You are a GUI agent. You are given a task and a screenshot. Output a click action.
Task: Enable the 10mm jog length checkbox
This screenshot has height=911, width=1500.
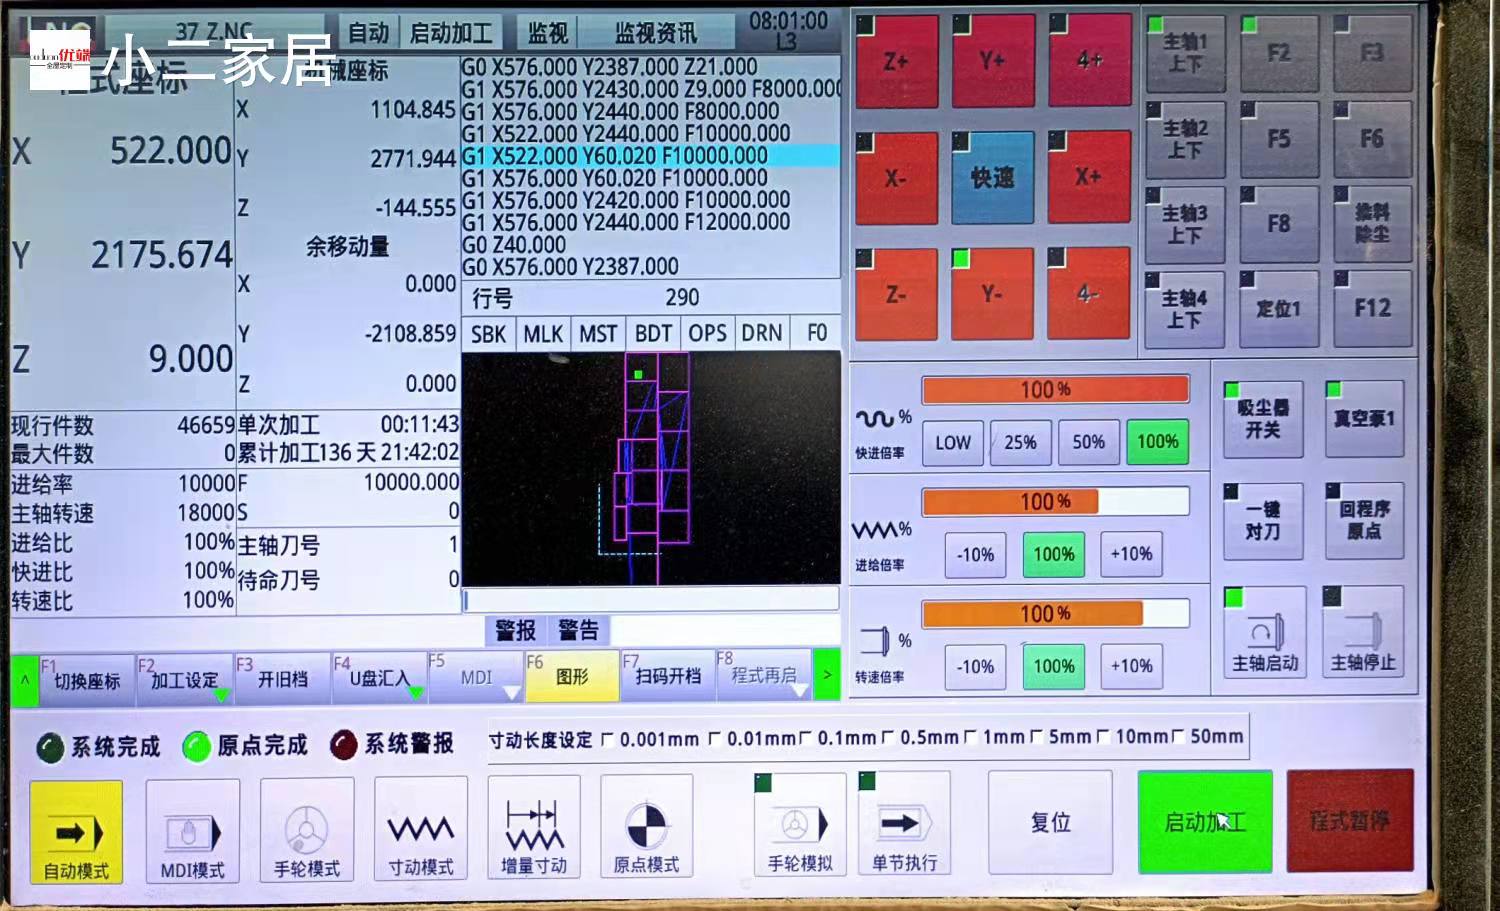1105,738
